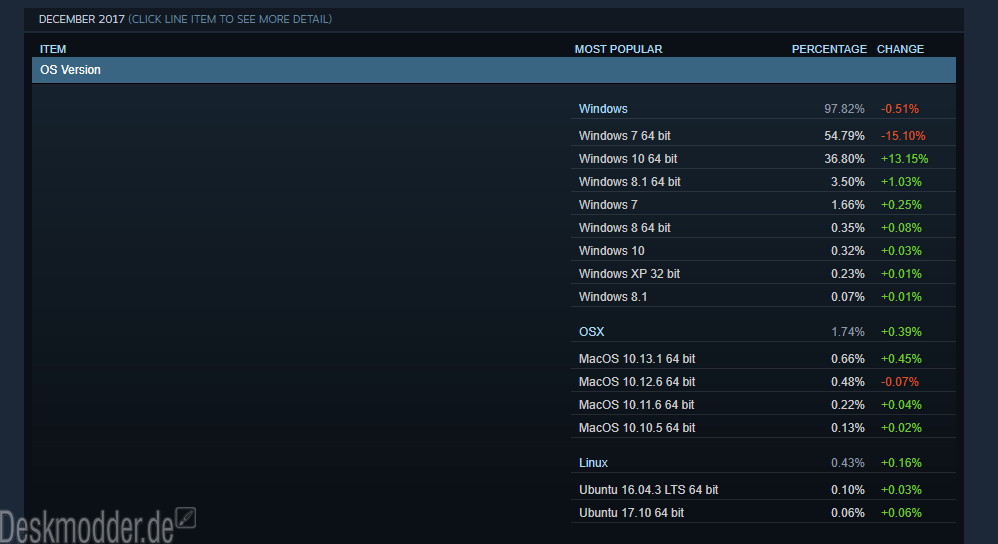Select the Windows 10 64 bit row
Image resolution: width=998 pixels, height=544 pixels.
tap(763, 158)
